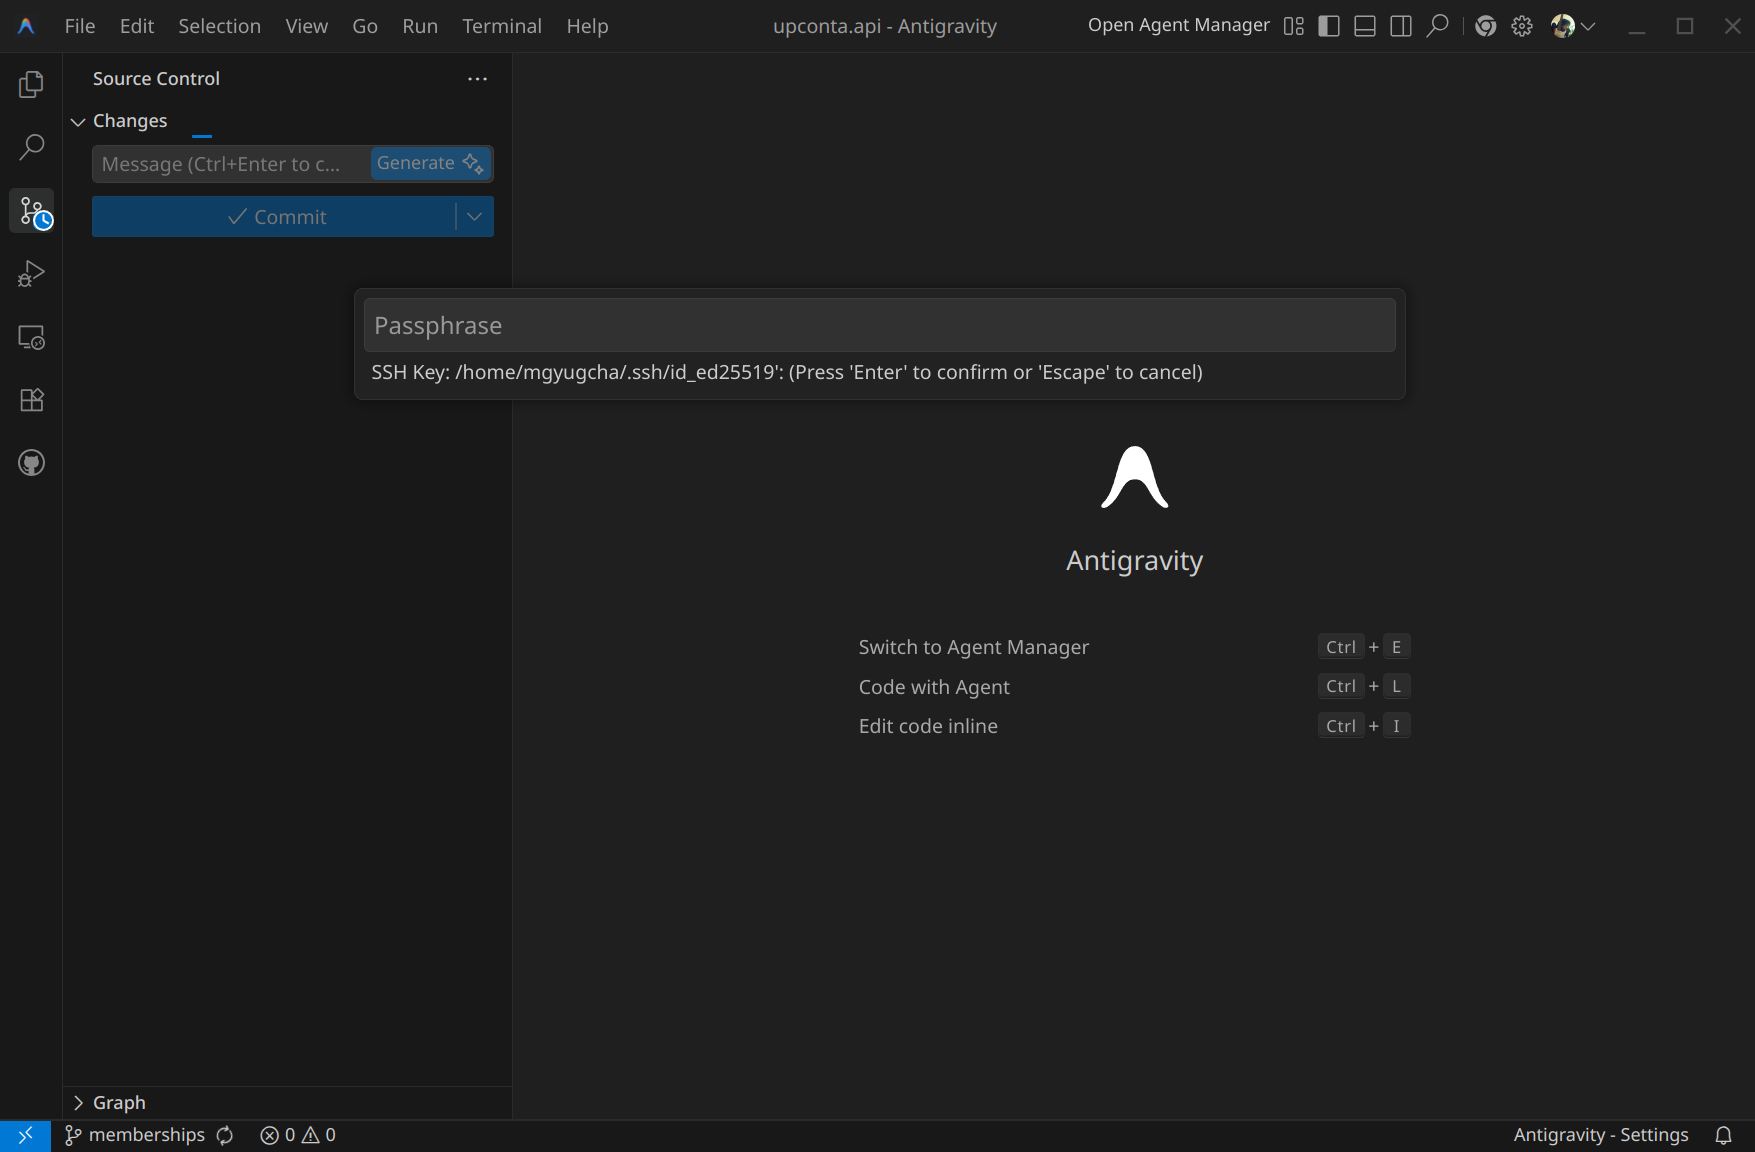The image size is (1755, 1152).
Task: Open the Explorer view in activity bar
Action: 31,85
